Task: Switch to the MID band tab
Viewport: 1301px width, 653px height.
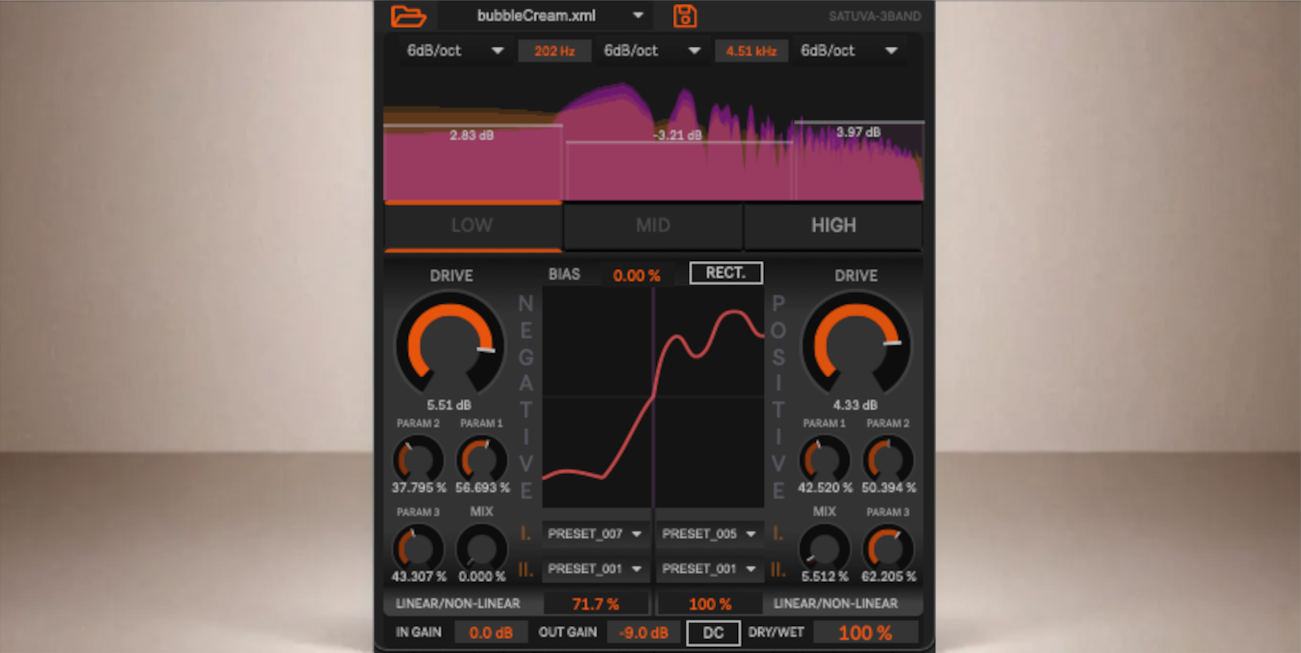Action: coord(653,226)
